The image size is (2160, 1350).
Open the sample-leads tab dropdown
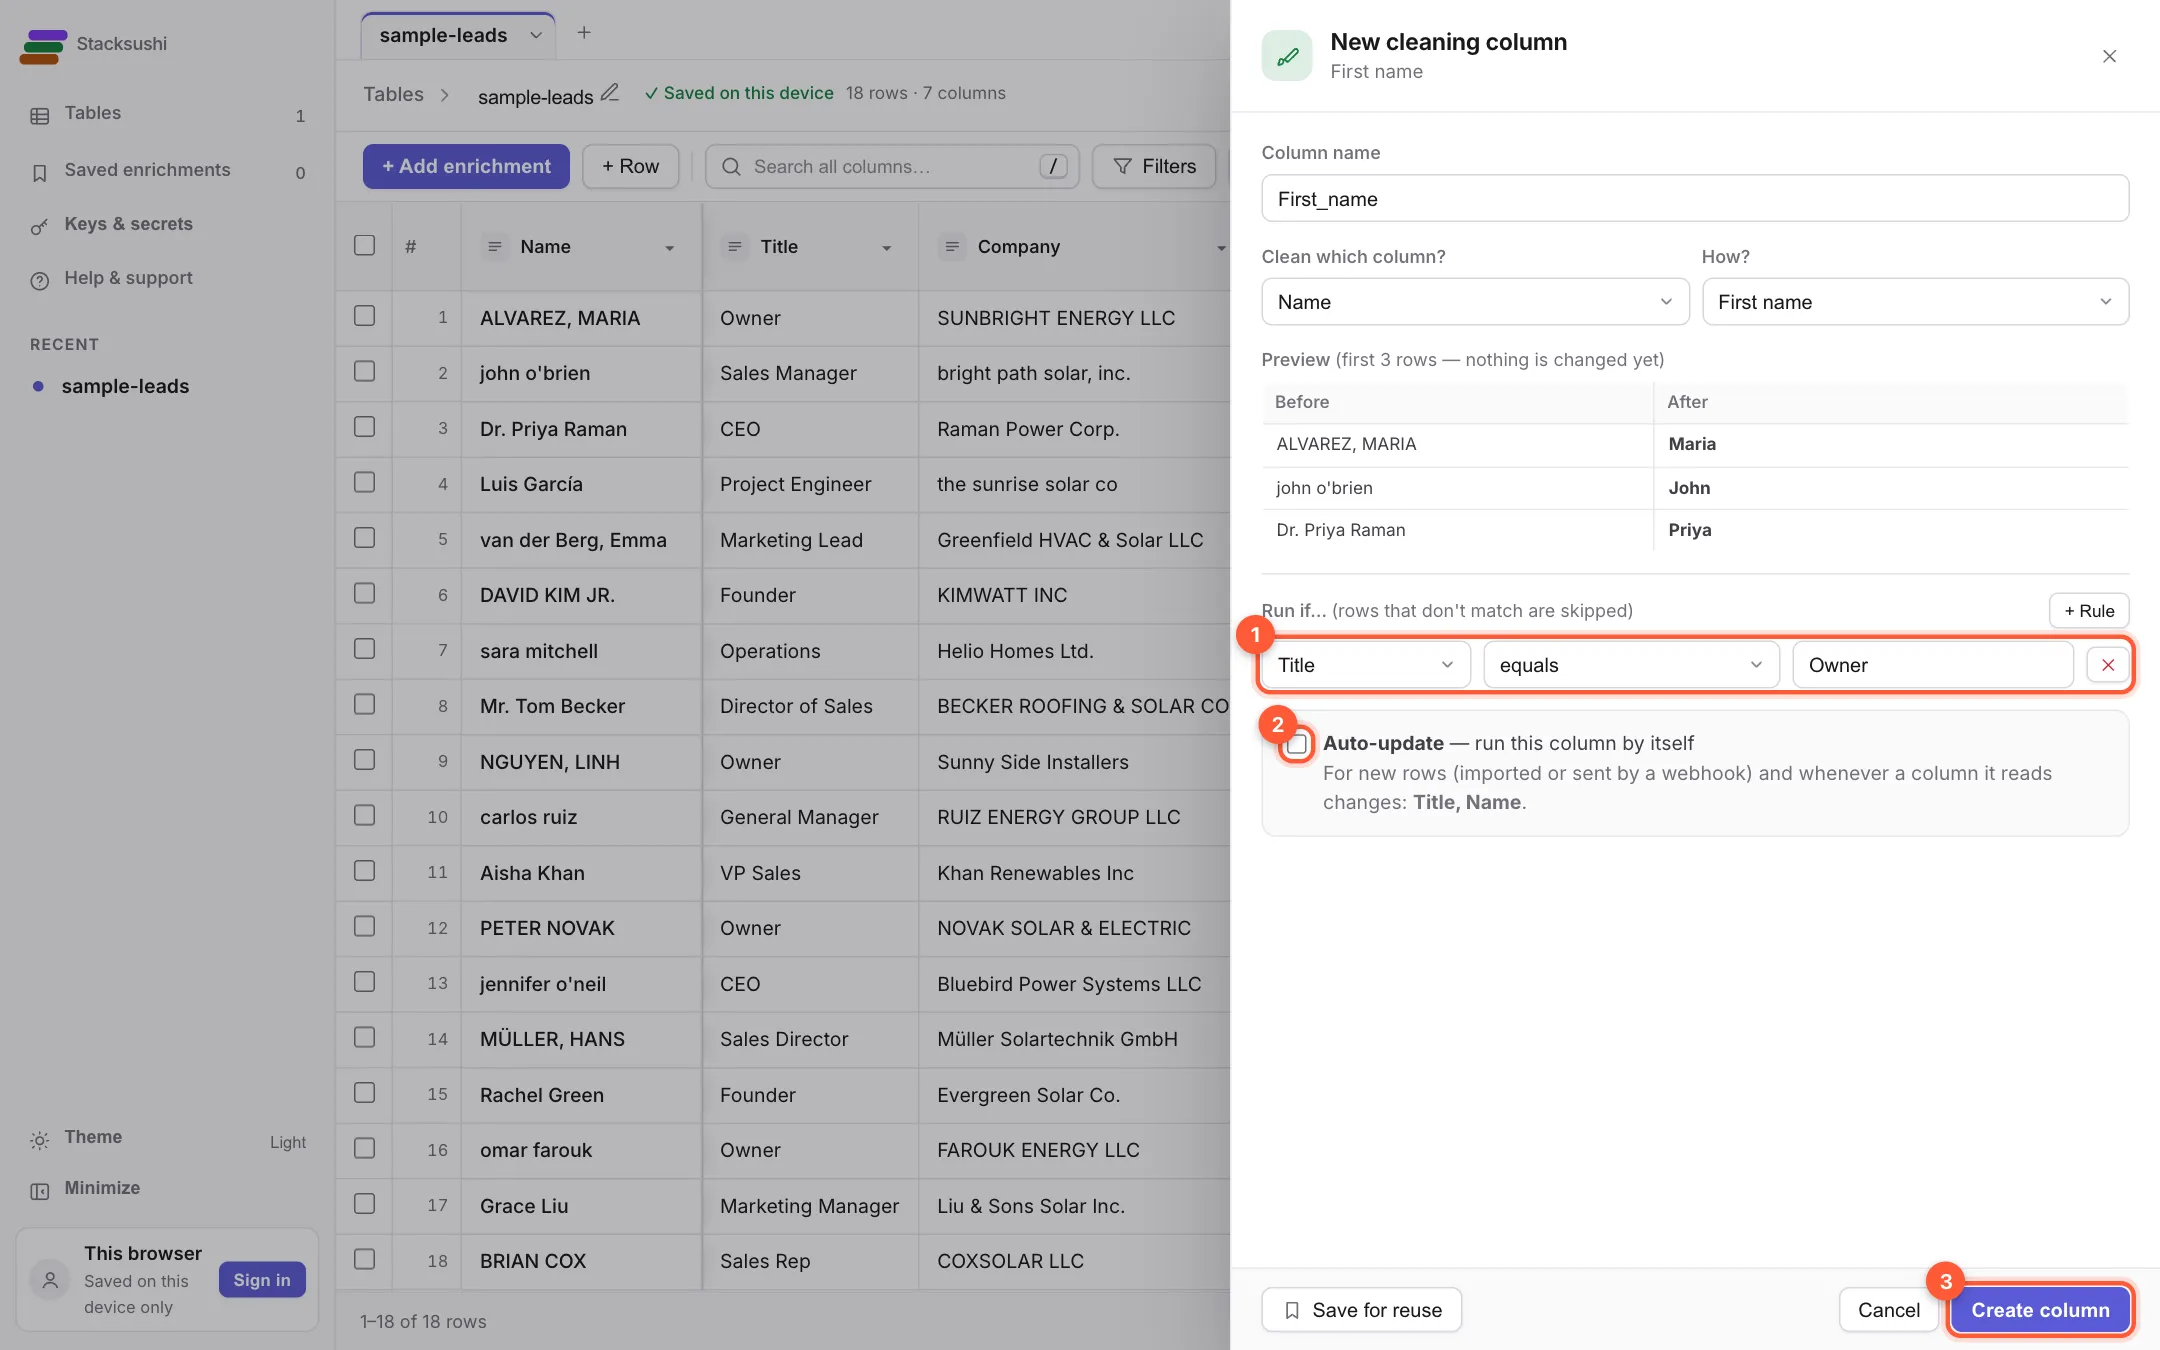[536, 36]
